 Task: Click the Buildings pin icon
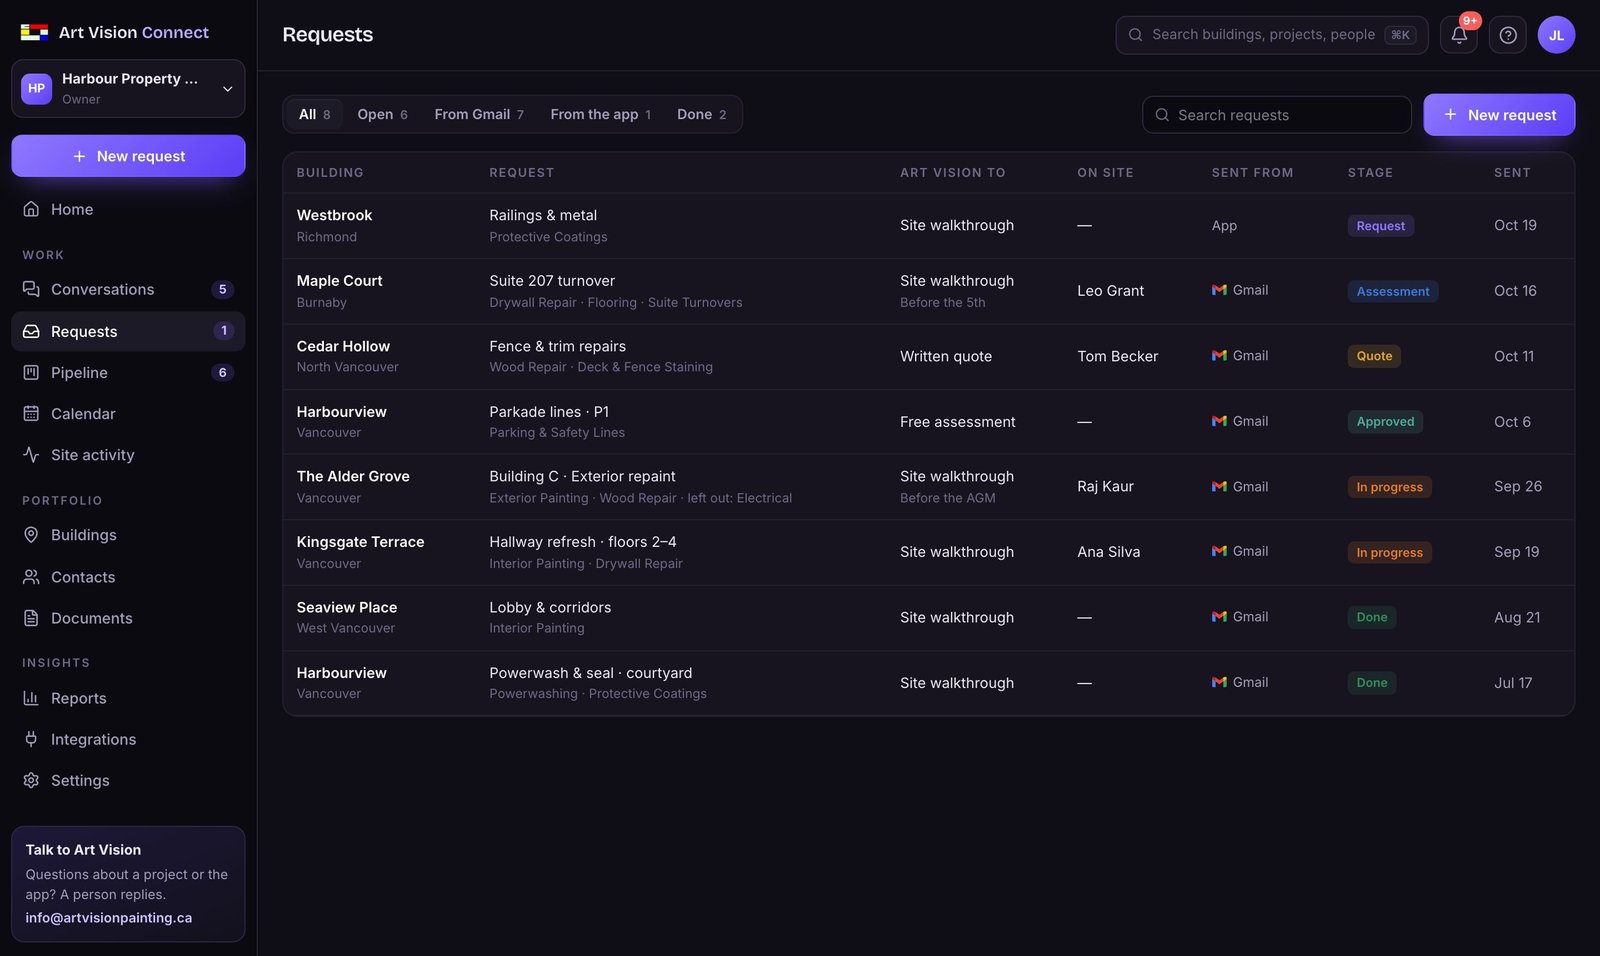click(x=31, y=535)
